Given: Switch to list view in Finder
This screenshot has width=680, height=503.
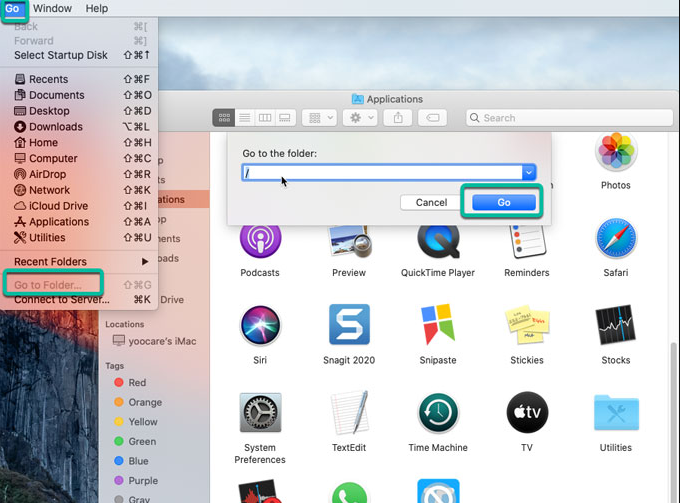Looking at the screenshot, I should click(x=245, y=118).
